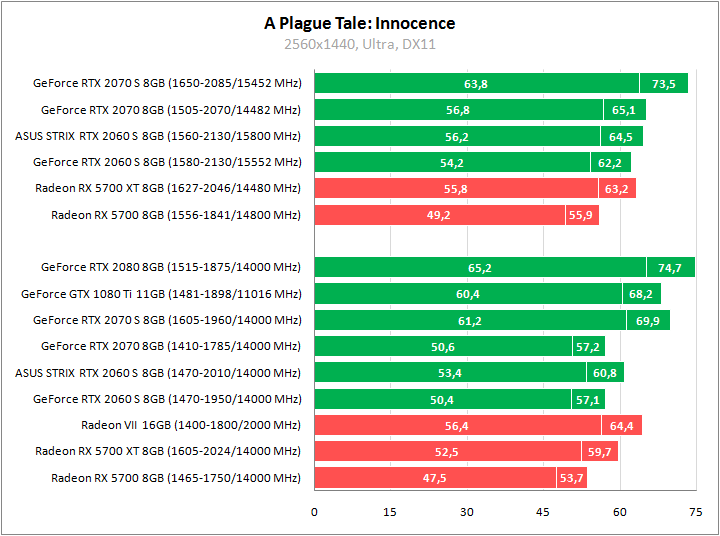720x536 pixels.
Task: Click the 15 tick on the x-axis
Action: (x=390, y=513)
